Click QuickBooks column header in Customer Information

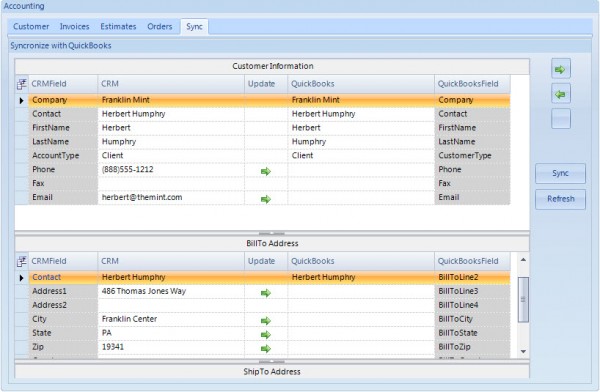(361, 84)
